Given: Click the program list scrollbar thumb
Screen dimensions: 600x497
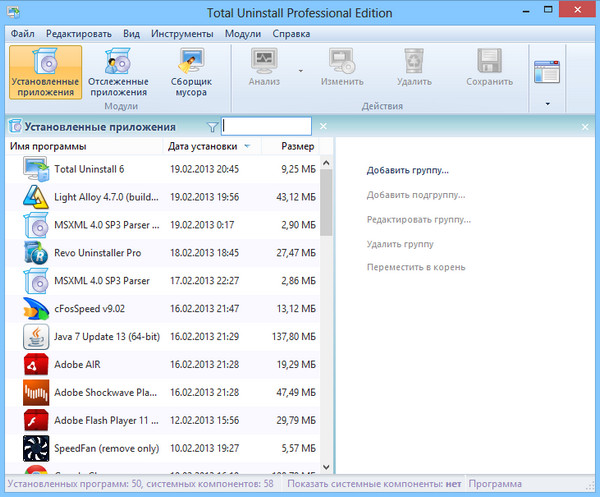Looking at the screenshot, I should [326, 202].
